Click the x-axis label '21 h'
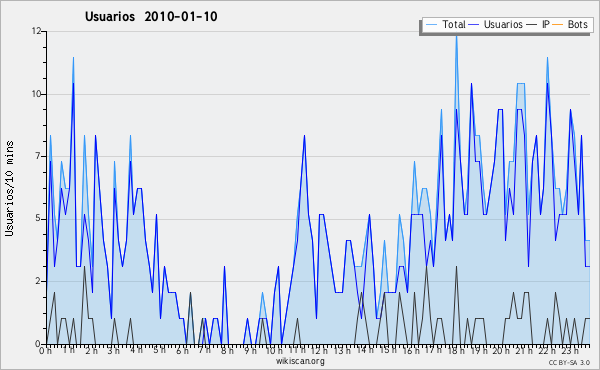This screenshot has width=600, height=370. [x=524, y=350]
